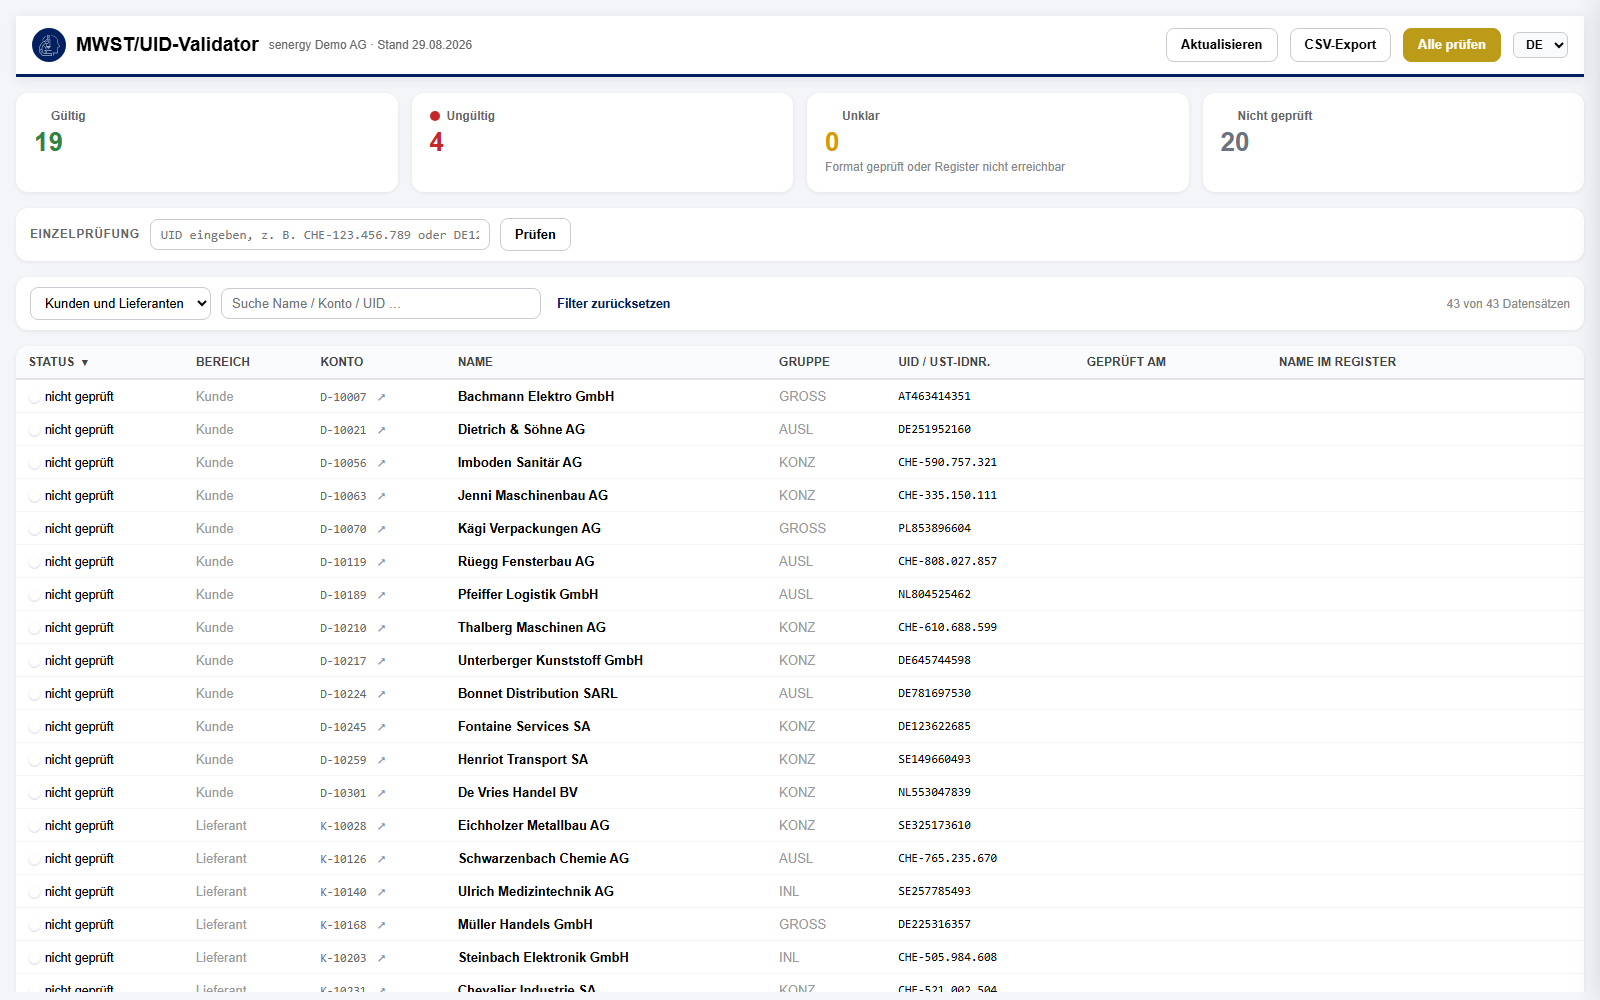The image size is (1600, 1000).
Task: Open Kunden und Lieferanten filter dropdown
Action: [120, 304]
